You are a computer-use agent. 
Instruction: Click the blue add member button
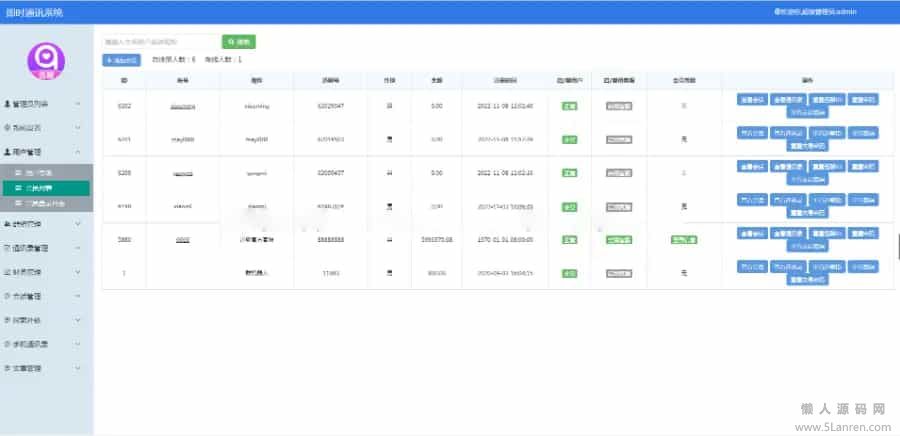coord(121,60)
